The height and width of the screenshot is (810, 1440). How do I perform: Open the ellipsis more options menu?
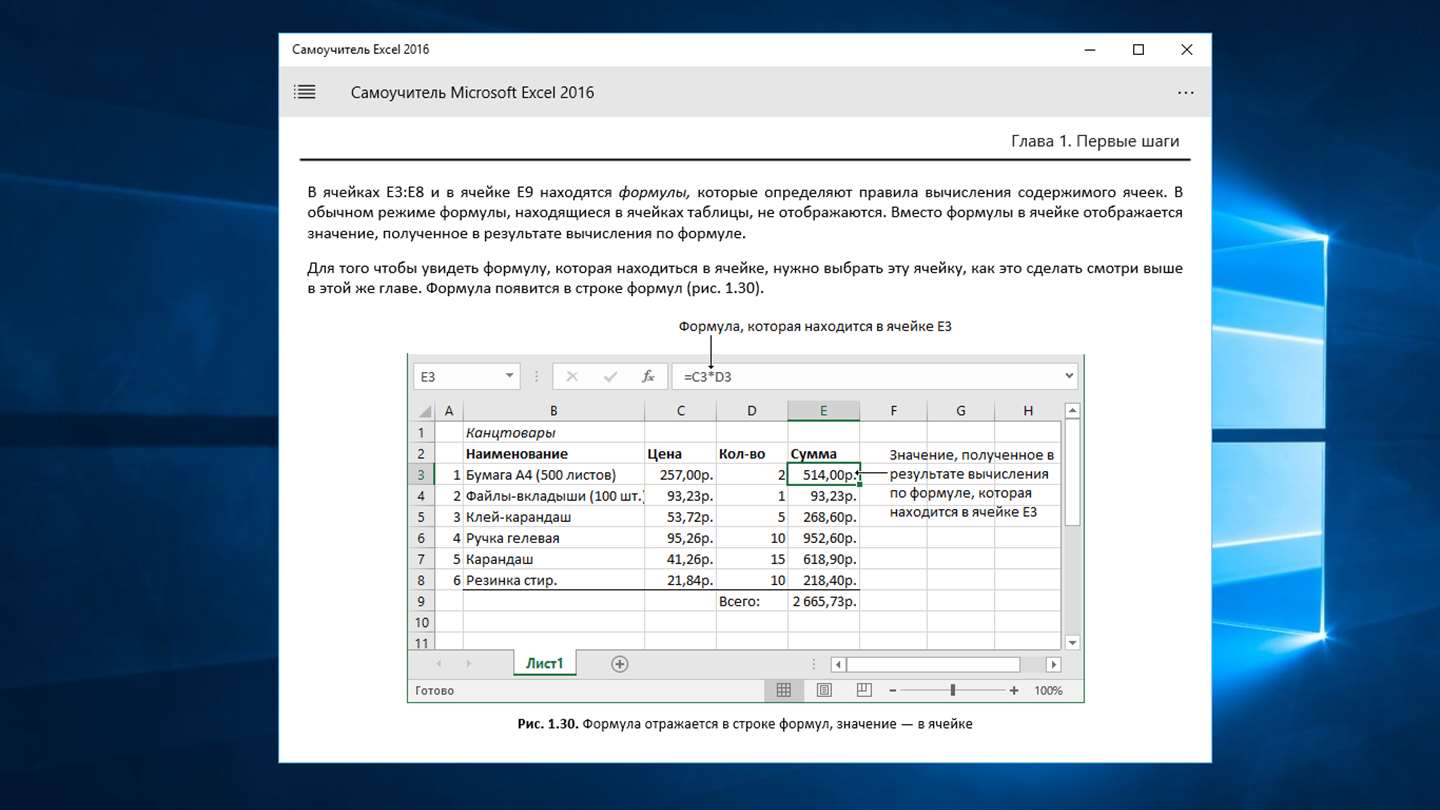tap(1185, 92)
